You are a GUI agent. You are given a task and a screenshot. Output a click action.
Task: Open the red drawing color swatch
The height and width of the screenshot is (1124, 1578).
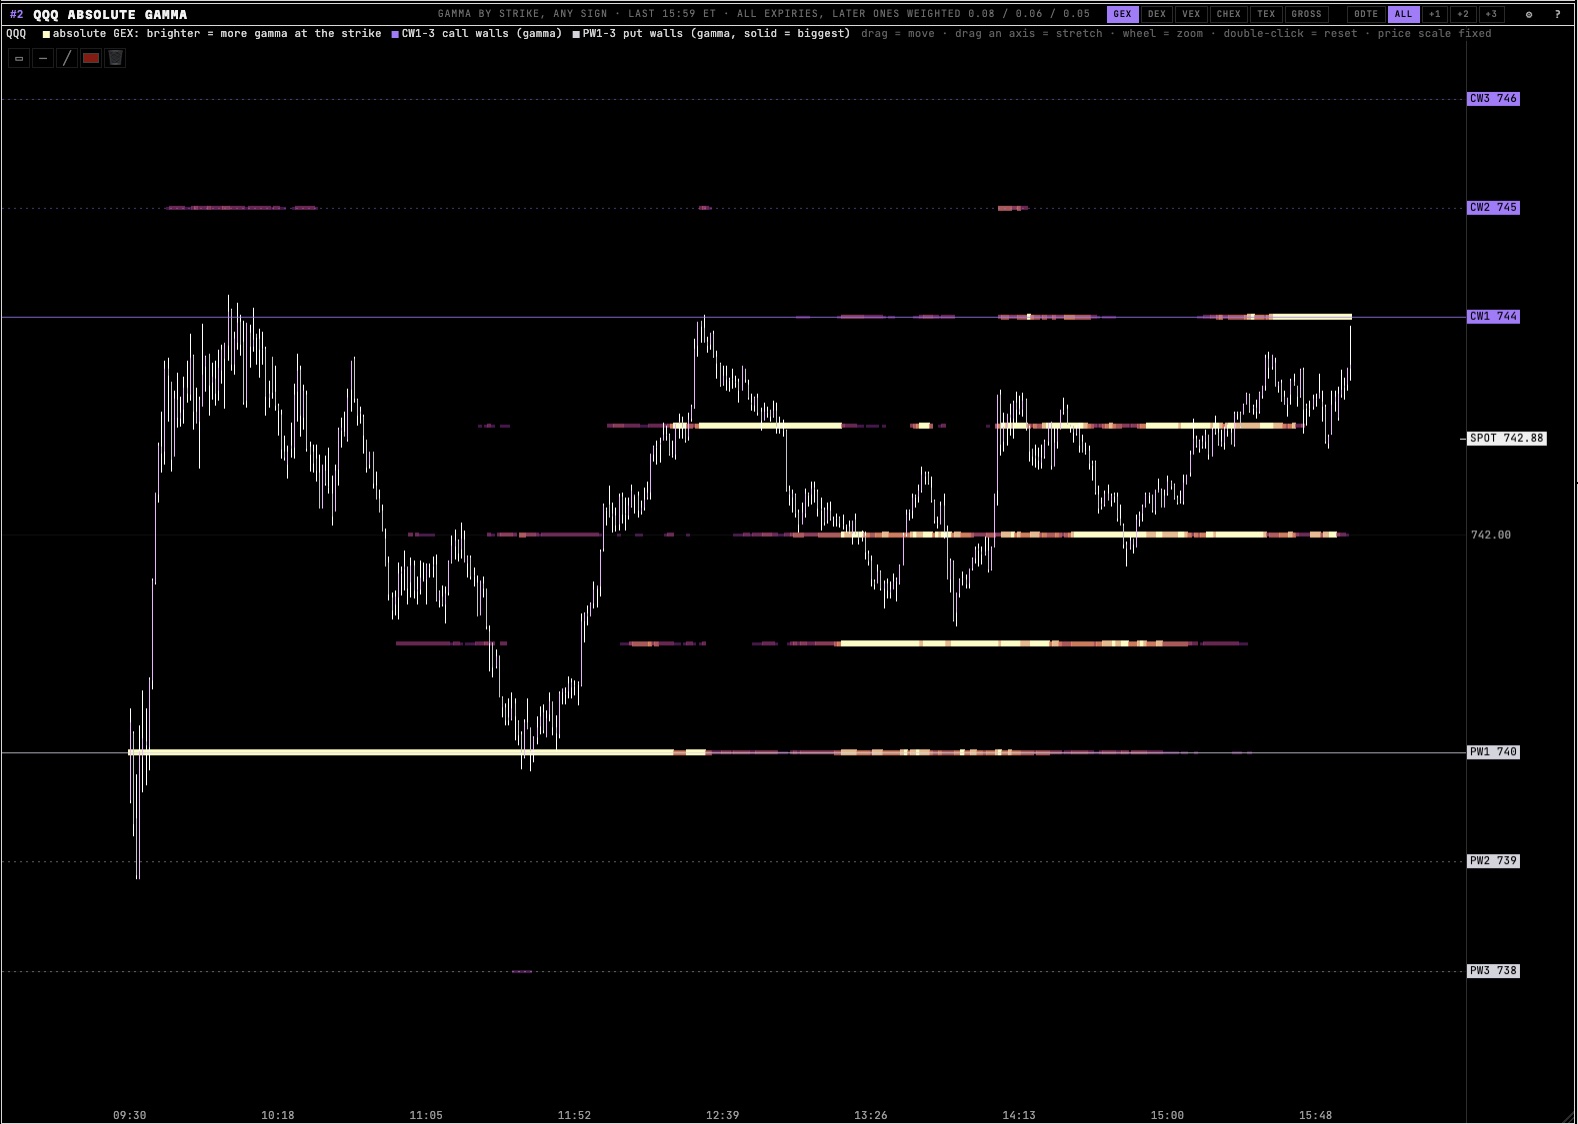pos(91,58)
